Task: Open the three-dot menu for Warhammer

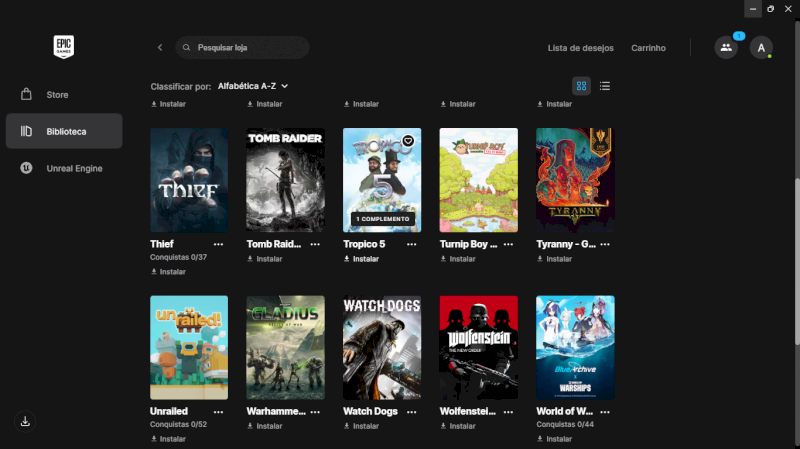Action: pyautogui.click(x=315, y=412)
